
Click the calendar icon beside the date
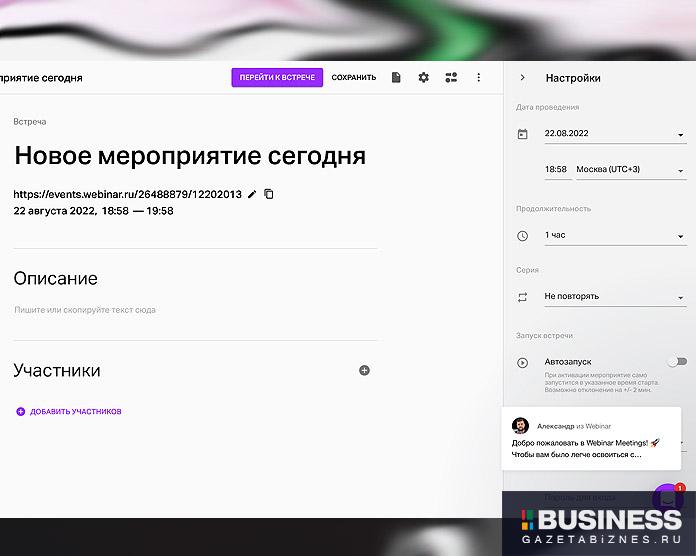522,134
